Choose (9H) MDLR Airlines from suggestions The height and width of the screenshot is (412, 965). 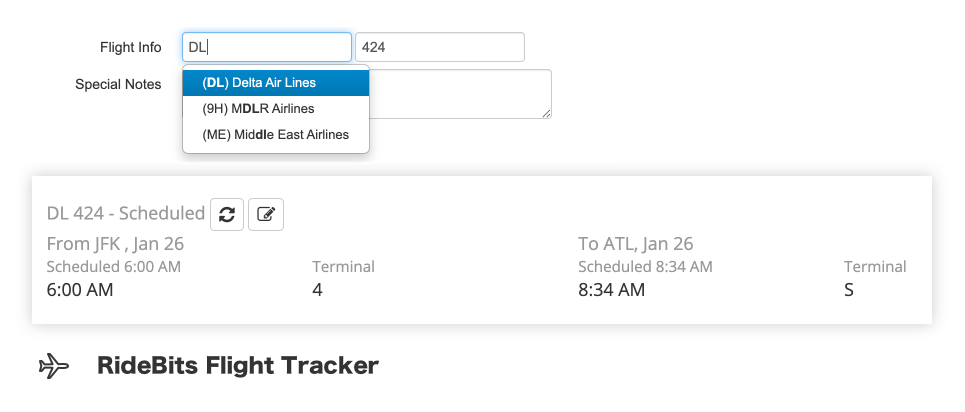coord(276,109)
